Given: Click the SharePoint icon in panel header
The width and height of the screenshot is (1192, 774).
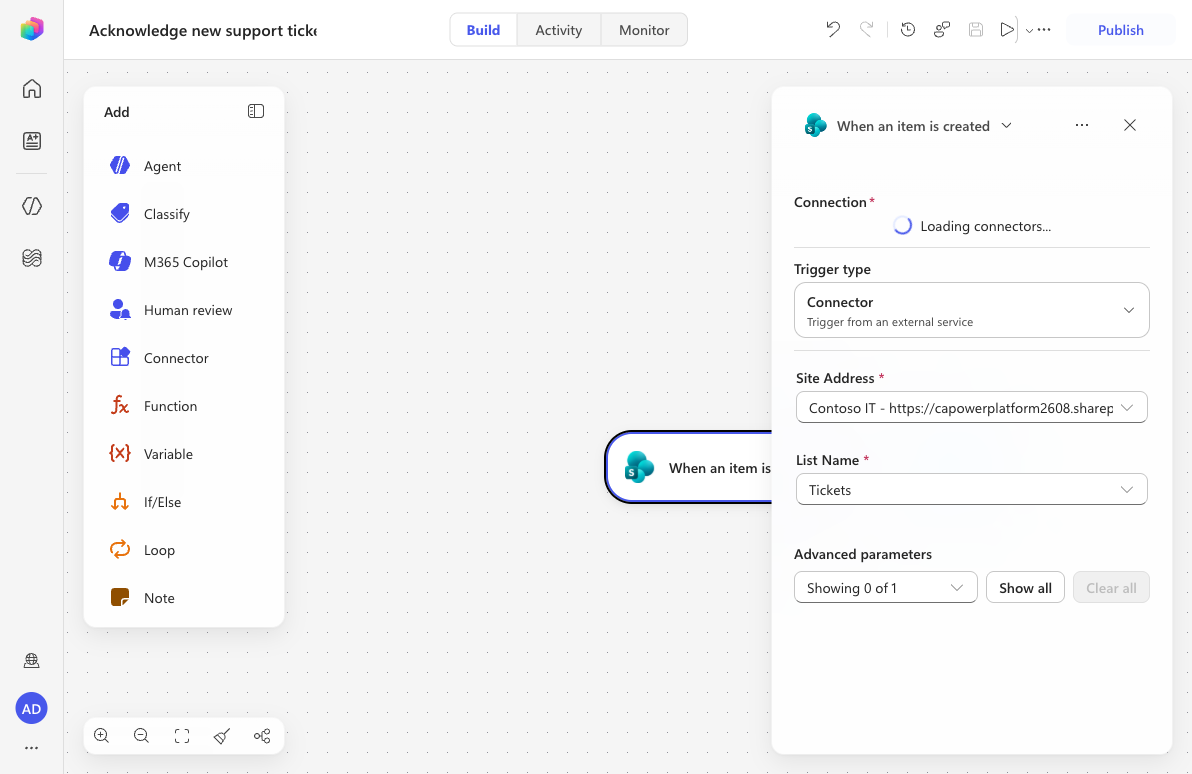Looking at the screenshot, I should click(816, 125).
